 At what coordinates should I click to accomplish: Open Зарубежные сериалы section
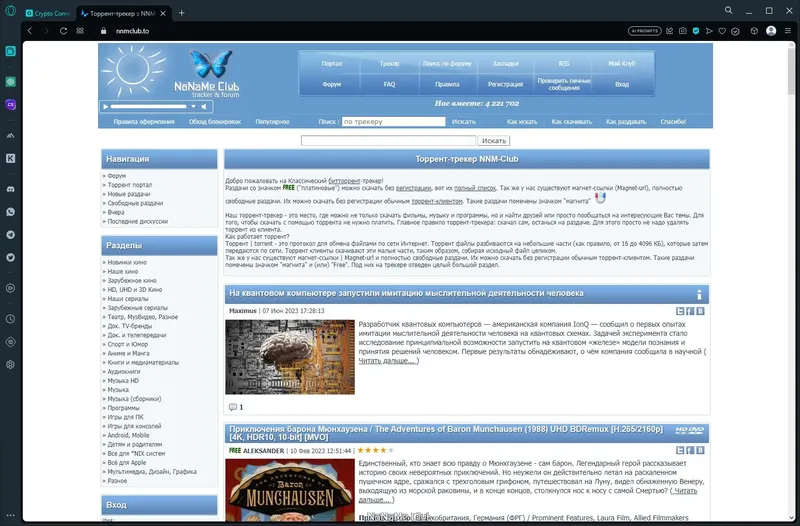tap(137, 308)
